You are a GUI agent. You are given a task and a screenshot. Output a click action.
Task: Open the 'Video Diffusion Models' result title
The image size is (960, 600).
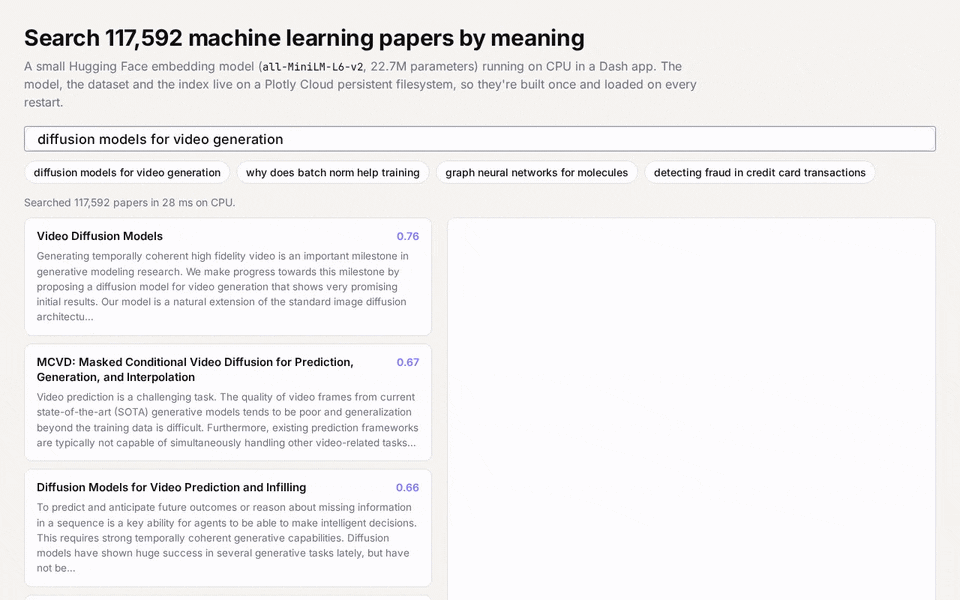coord(100,236)
